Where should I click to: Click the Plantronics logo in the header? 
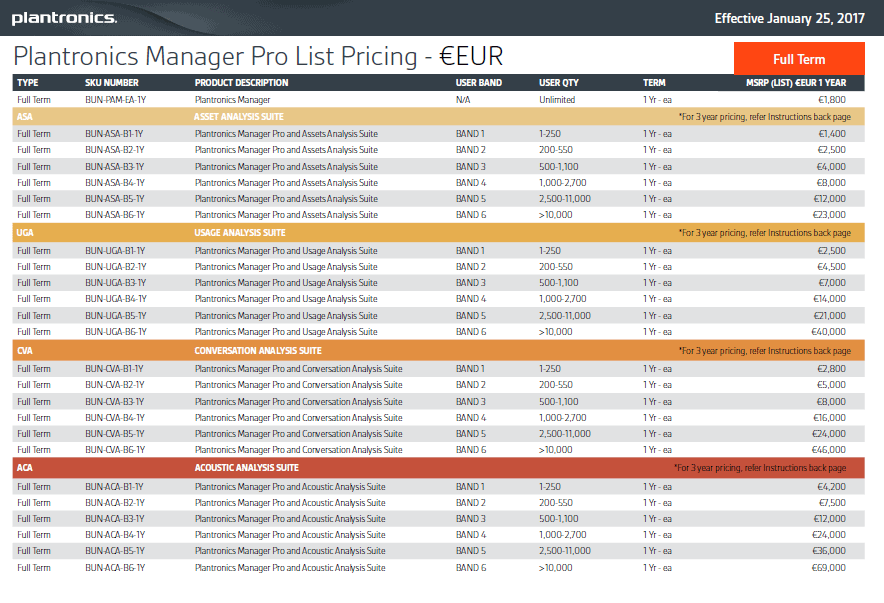(64, 18)
